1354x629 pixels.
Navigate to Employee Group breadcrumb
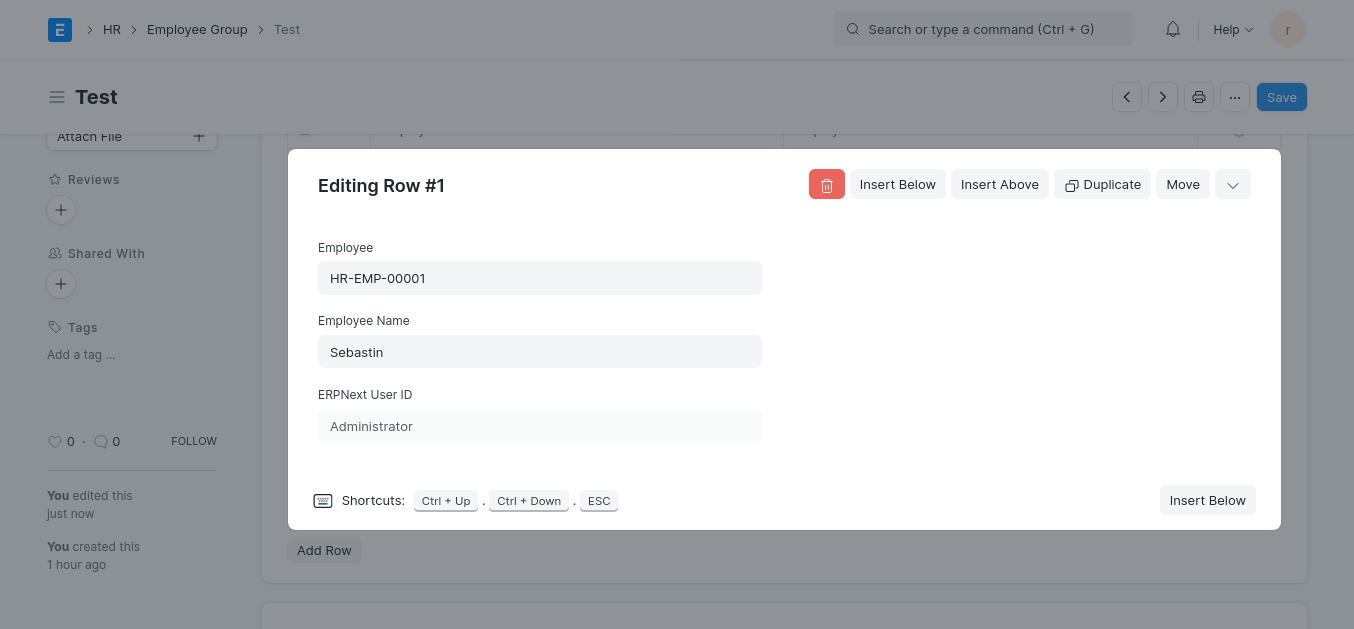click(197, 30)
